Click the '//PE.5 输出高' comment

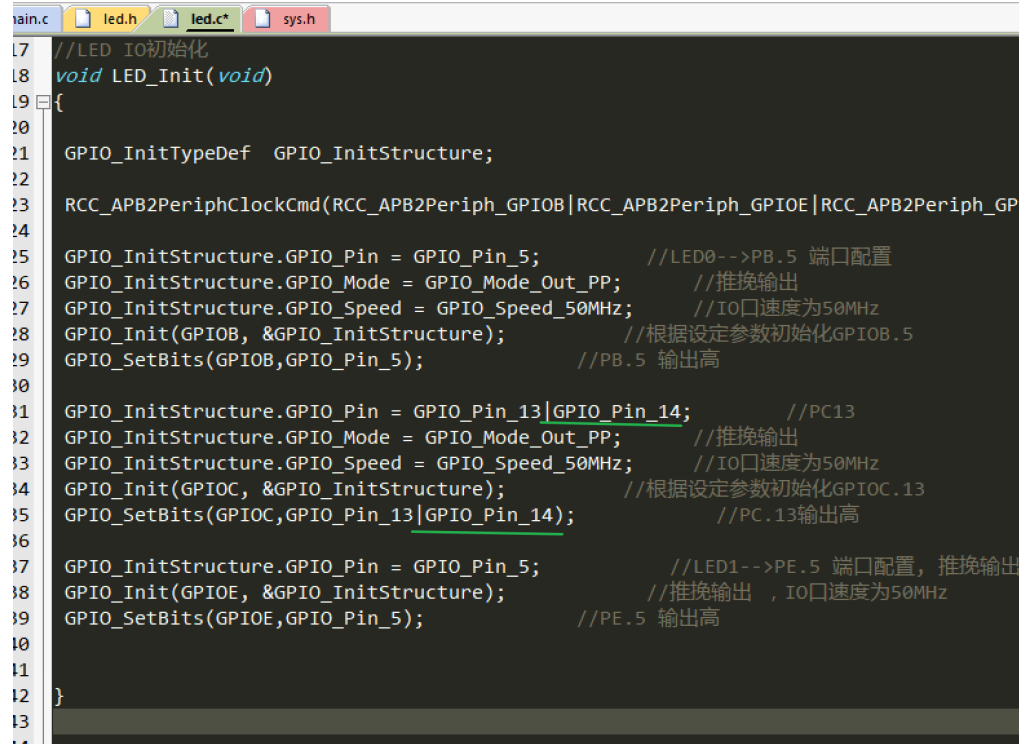coord(648,618)
